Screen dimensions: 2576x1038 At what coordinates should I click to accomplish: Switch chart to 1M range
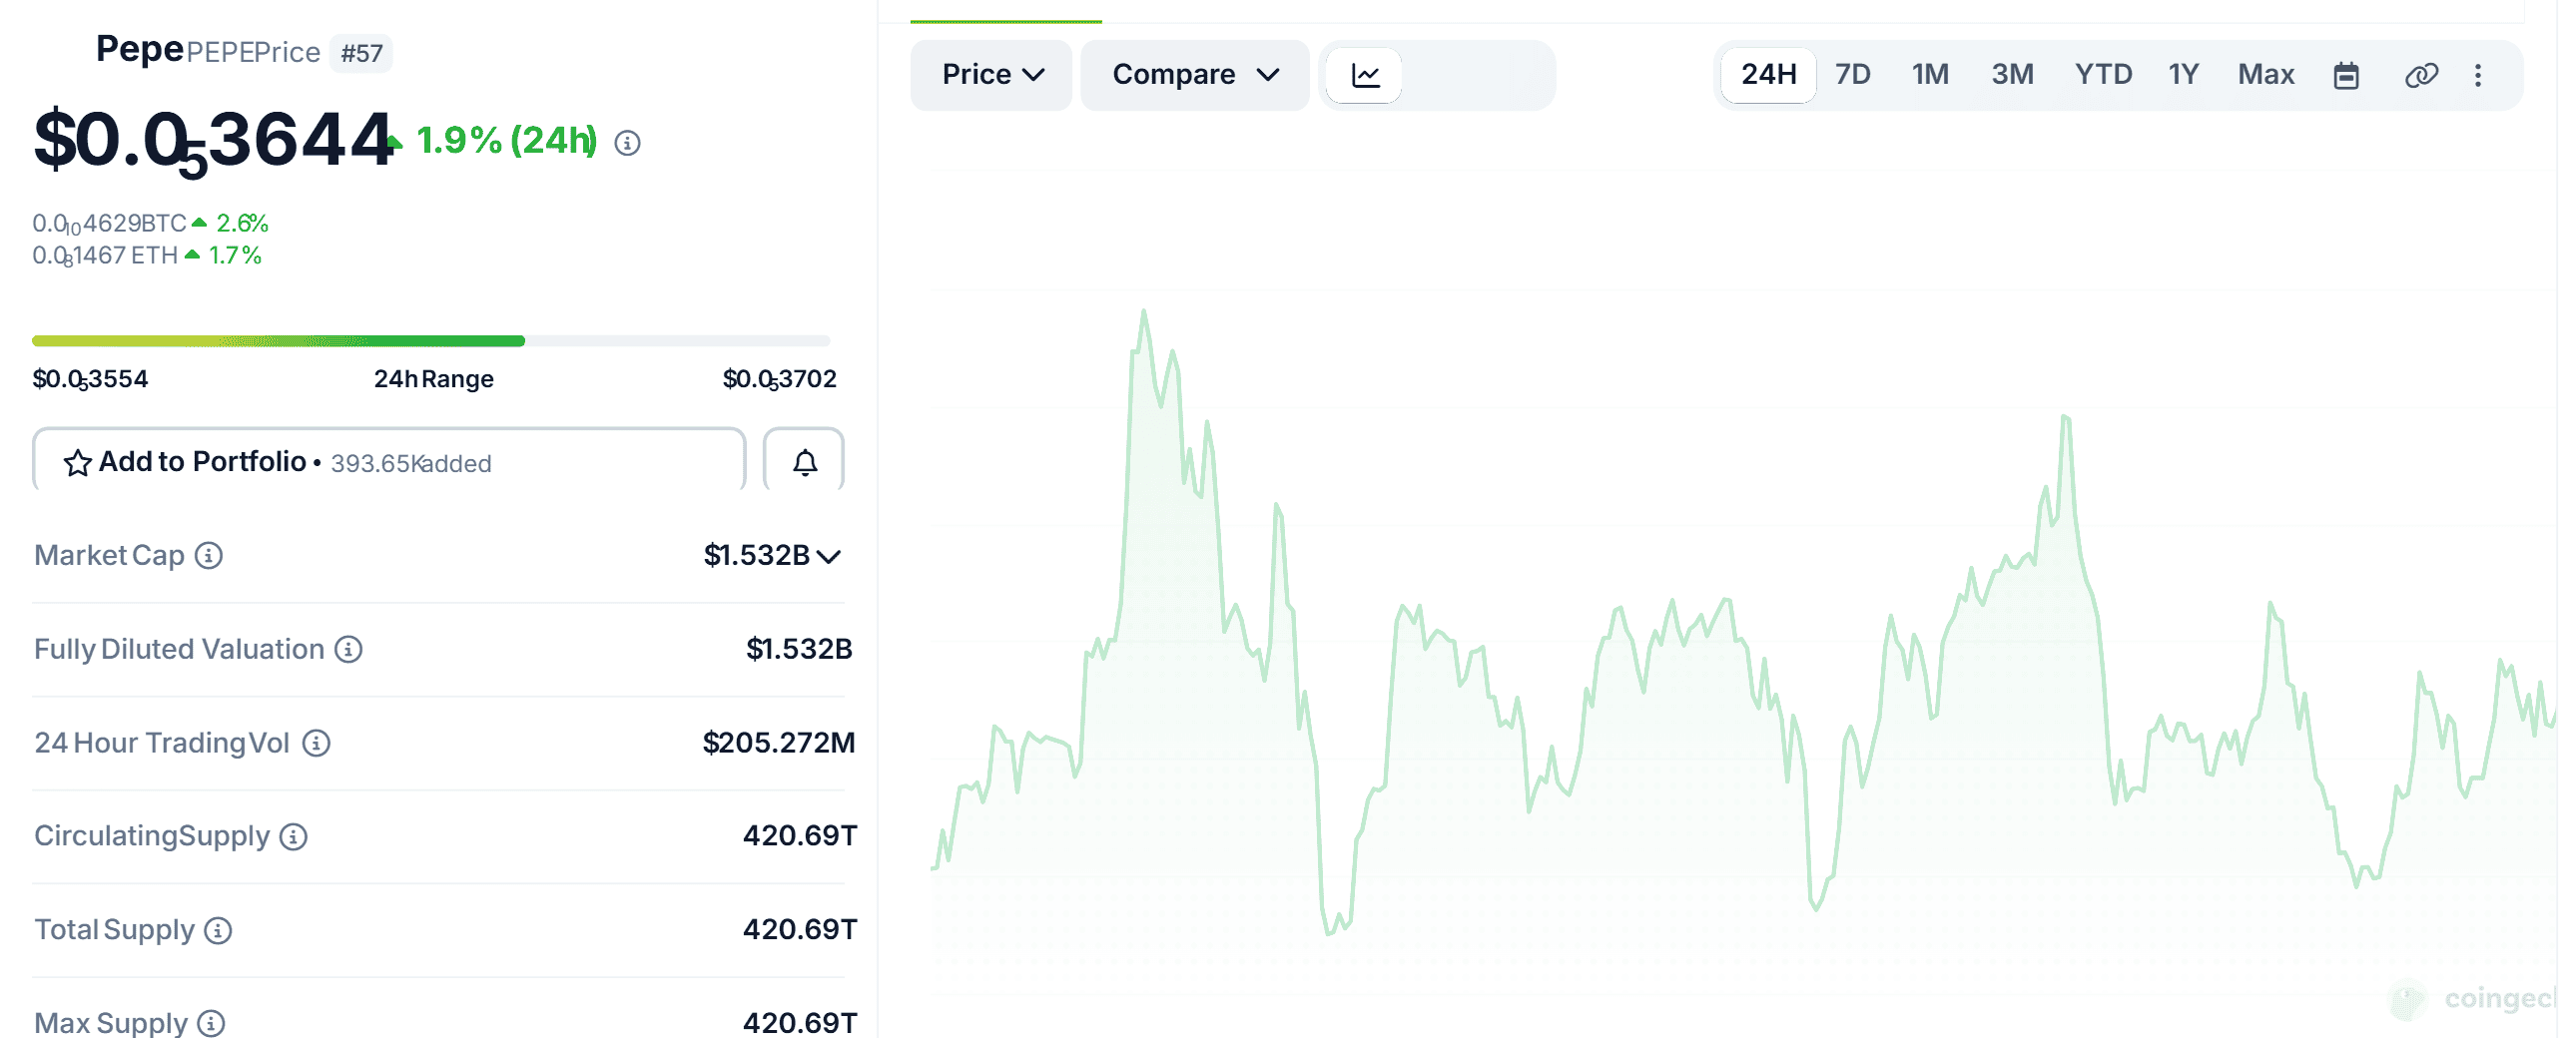(x=1931, y=75)
